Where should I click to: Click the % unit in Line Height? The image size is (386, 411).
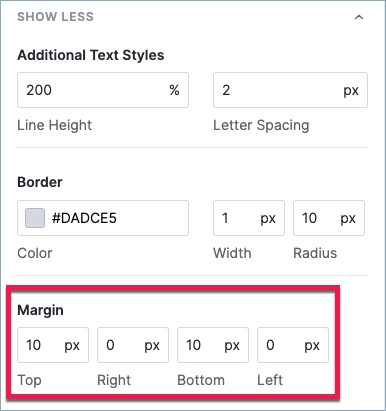click(174, 90)
